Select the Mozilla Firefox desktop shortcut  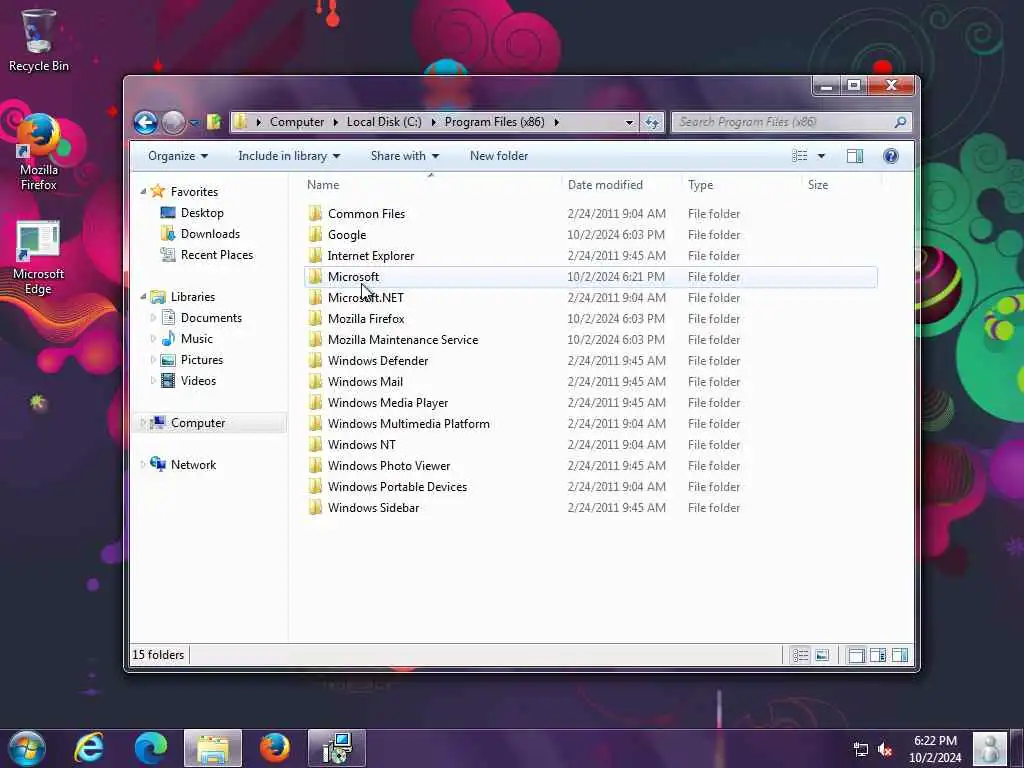(x=39, y=153)
